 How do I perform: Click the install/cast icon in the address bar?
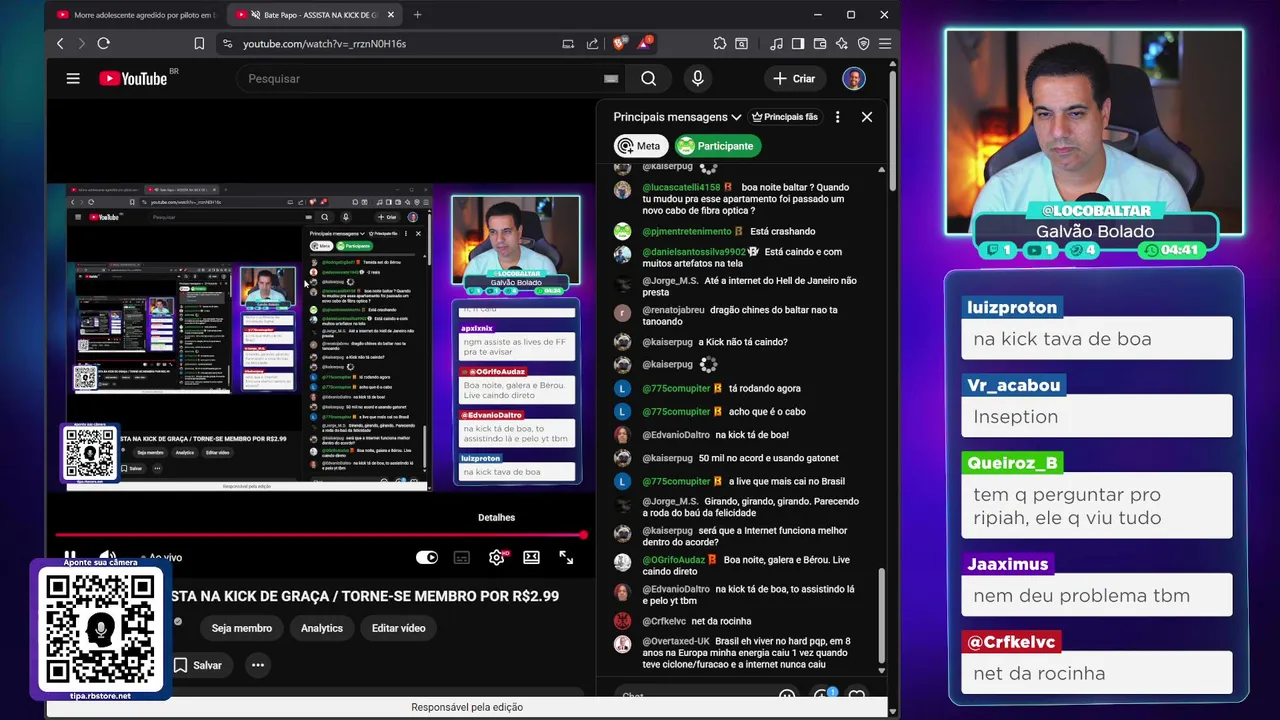(x=568, y=44)
